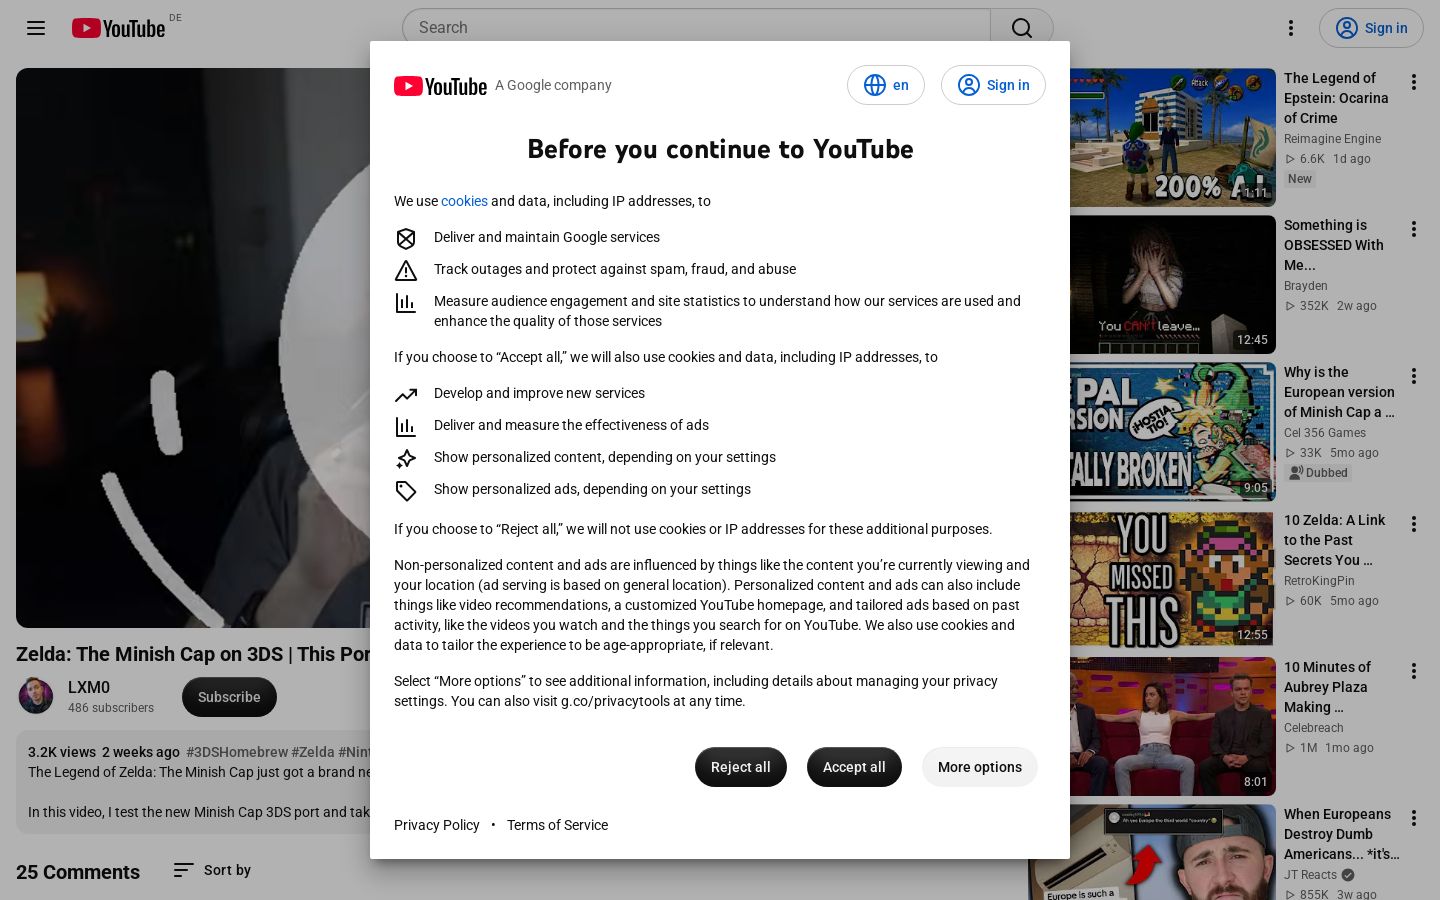Open the header settings kebab menu
This screenshot has height=900, width=1440.
click(x=1291, y=28)
